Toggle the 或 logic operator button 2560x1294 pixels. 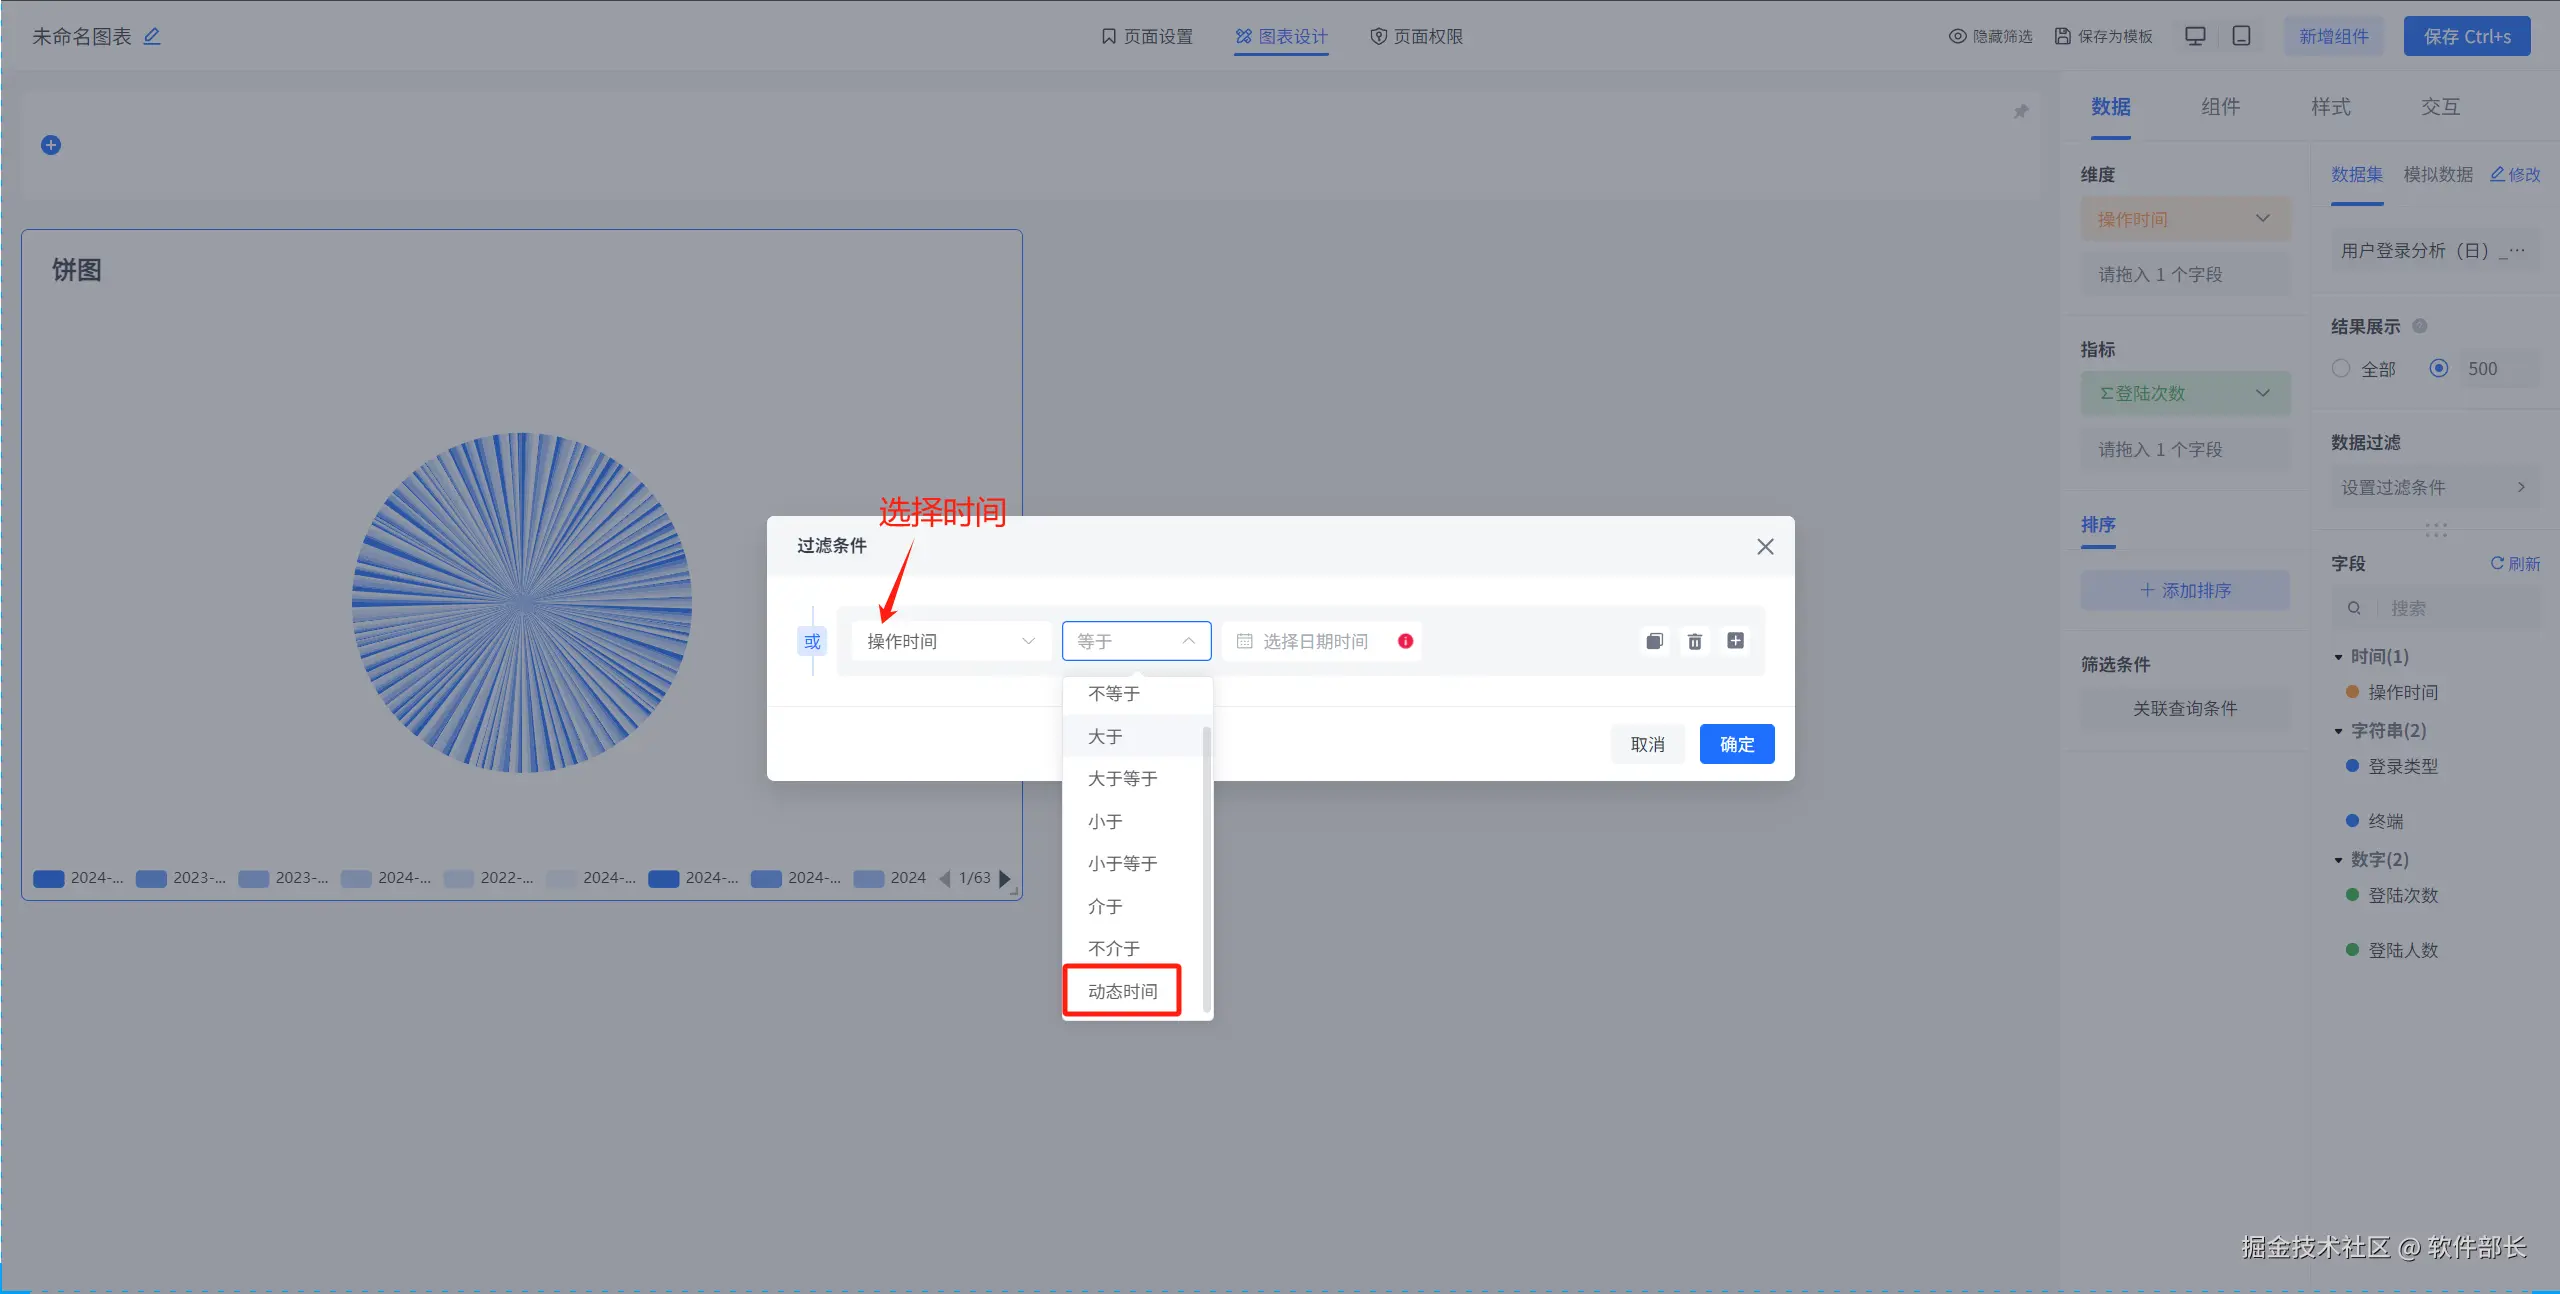812,641
